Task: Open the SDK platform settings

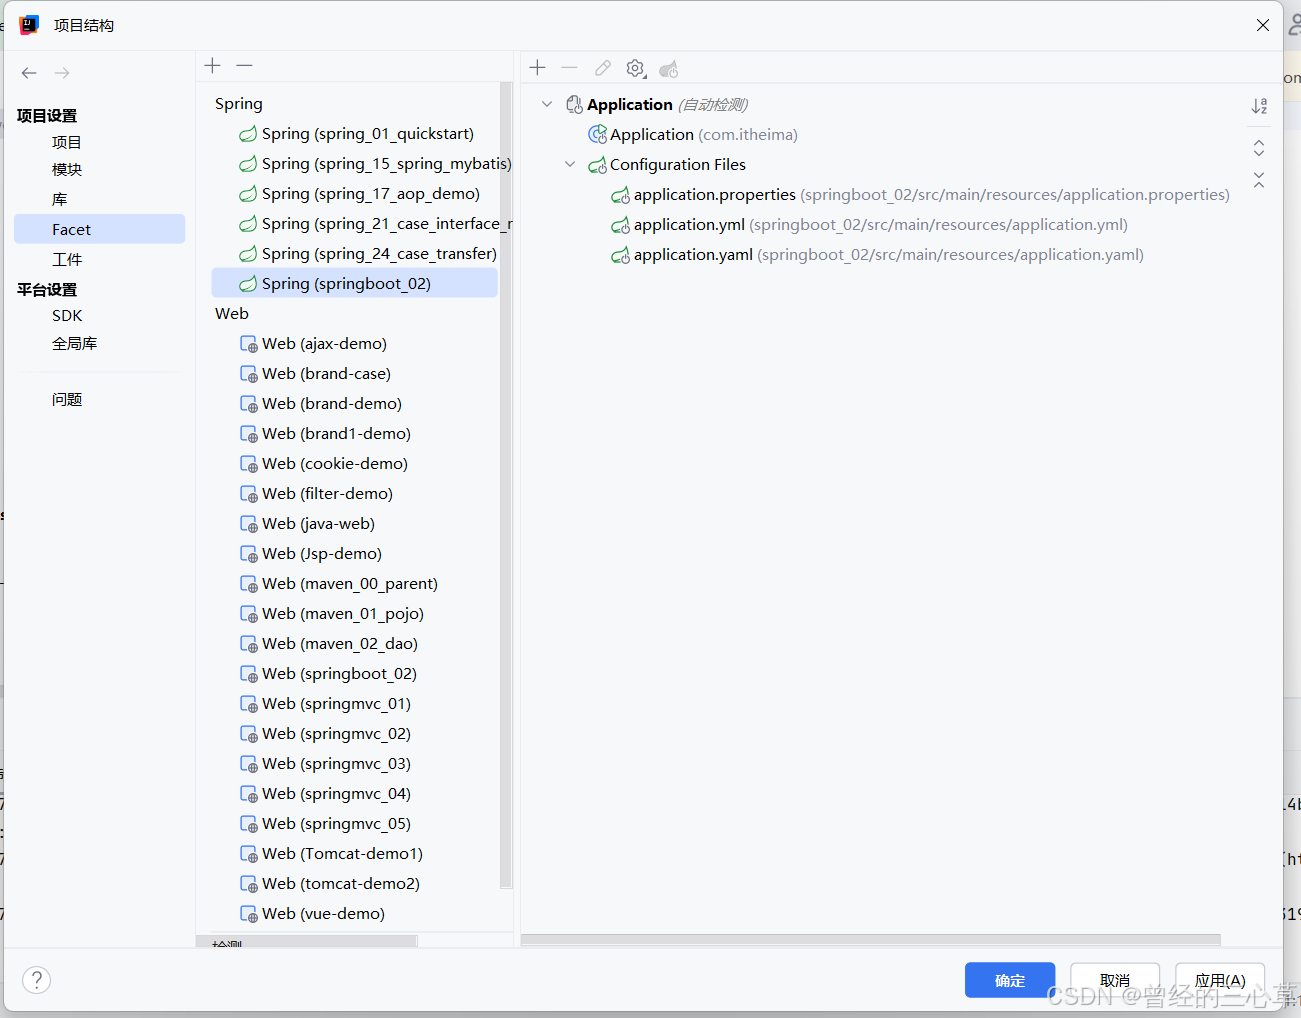Action: tap(67, 316)
